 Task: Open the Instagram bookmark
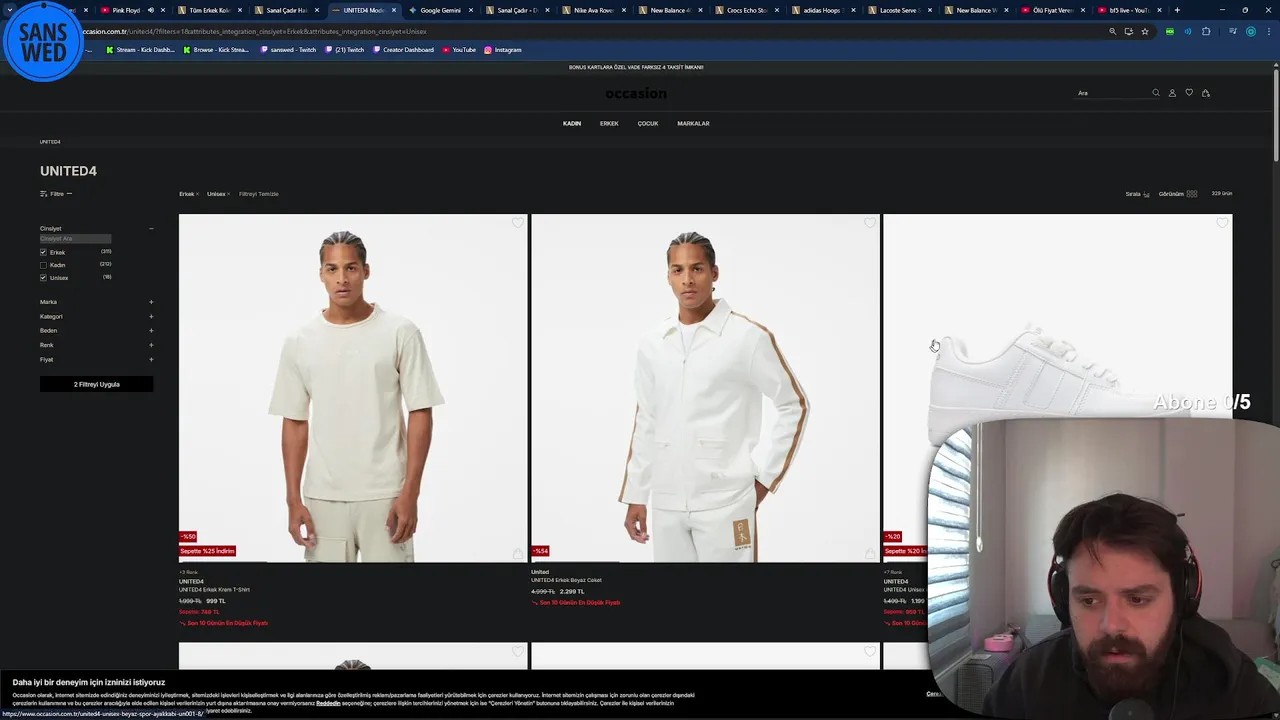[502, 50]
